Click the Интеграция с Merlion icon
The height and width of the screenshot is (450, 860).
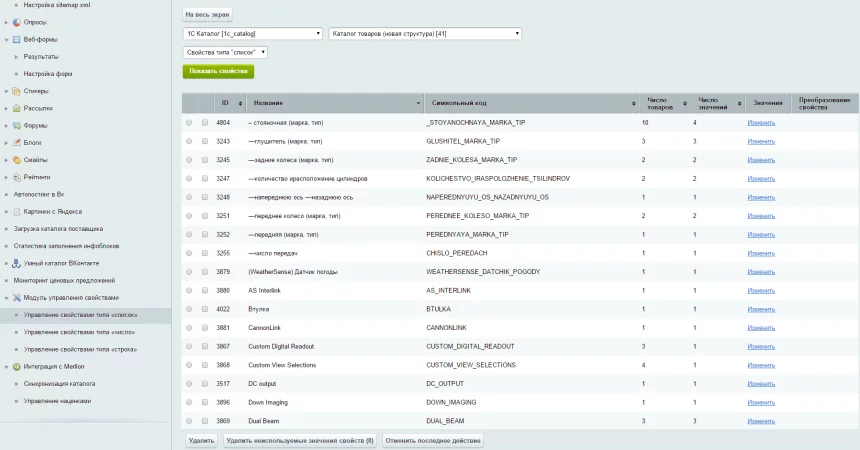pyautogui.click(x=16, y=366)
